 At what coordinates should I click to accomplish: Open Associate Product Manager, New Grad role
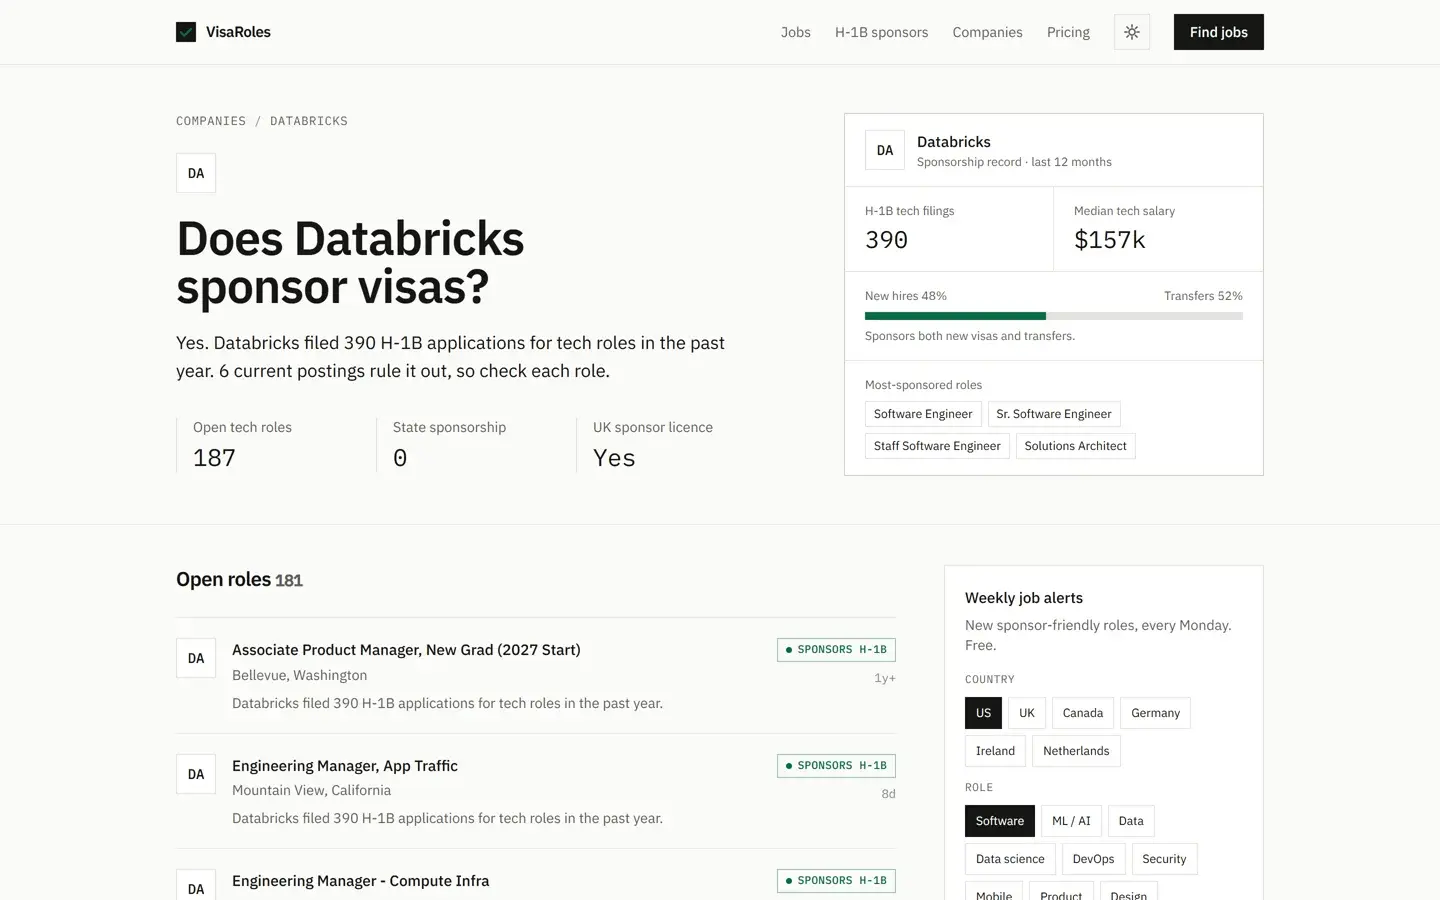(x=406, y=650)
